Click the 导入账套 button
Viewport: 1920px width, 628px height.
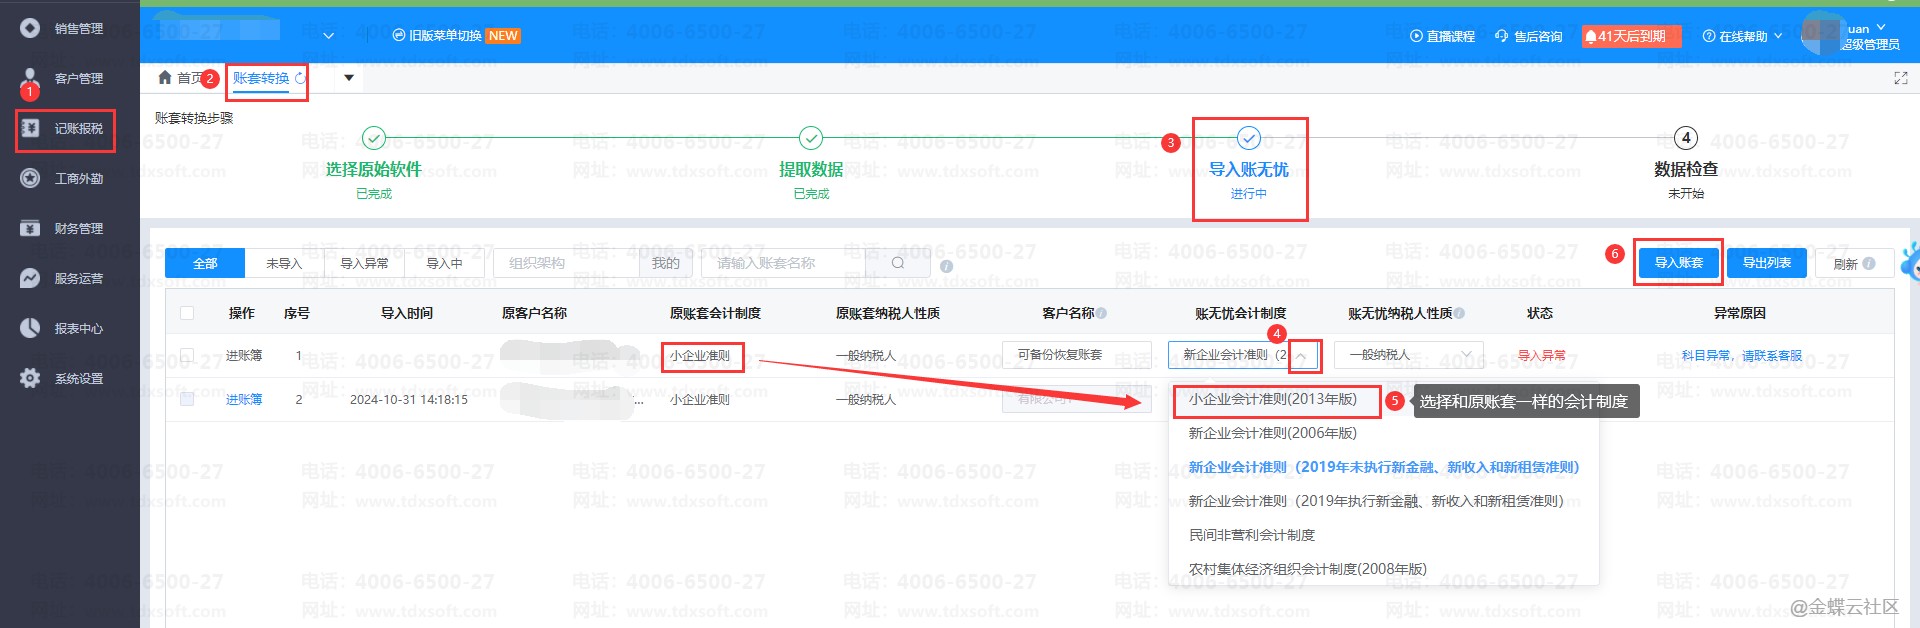1678,262
